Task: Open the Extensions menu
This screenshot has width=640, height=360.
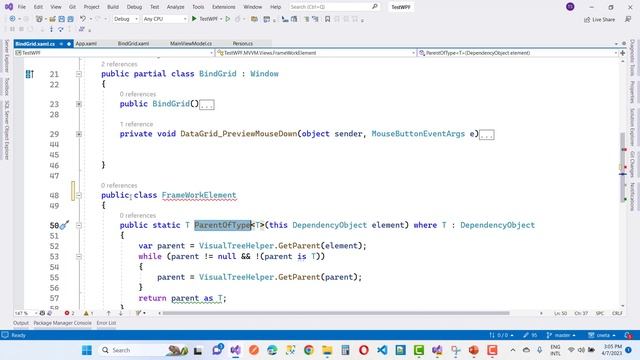Action: click(x=224, y=7)
